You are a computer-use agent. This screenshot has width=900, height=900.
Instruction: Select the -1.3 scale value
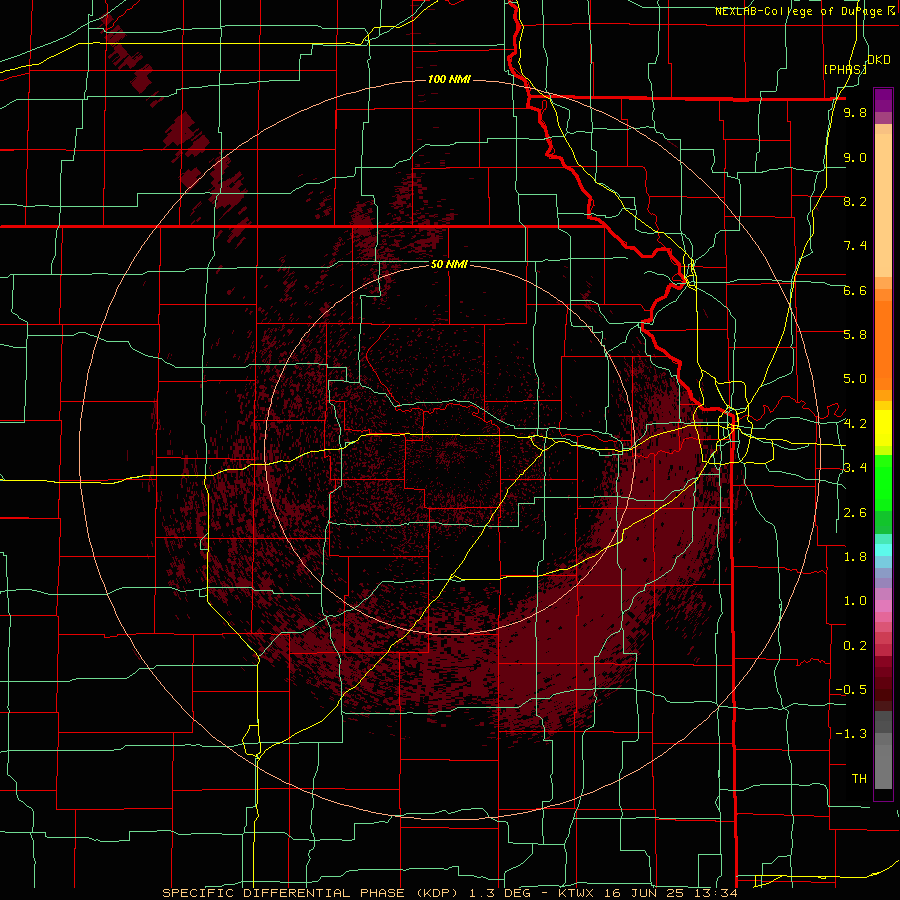pyautogui.click(x=851, y=734)
